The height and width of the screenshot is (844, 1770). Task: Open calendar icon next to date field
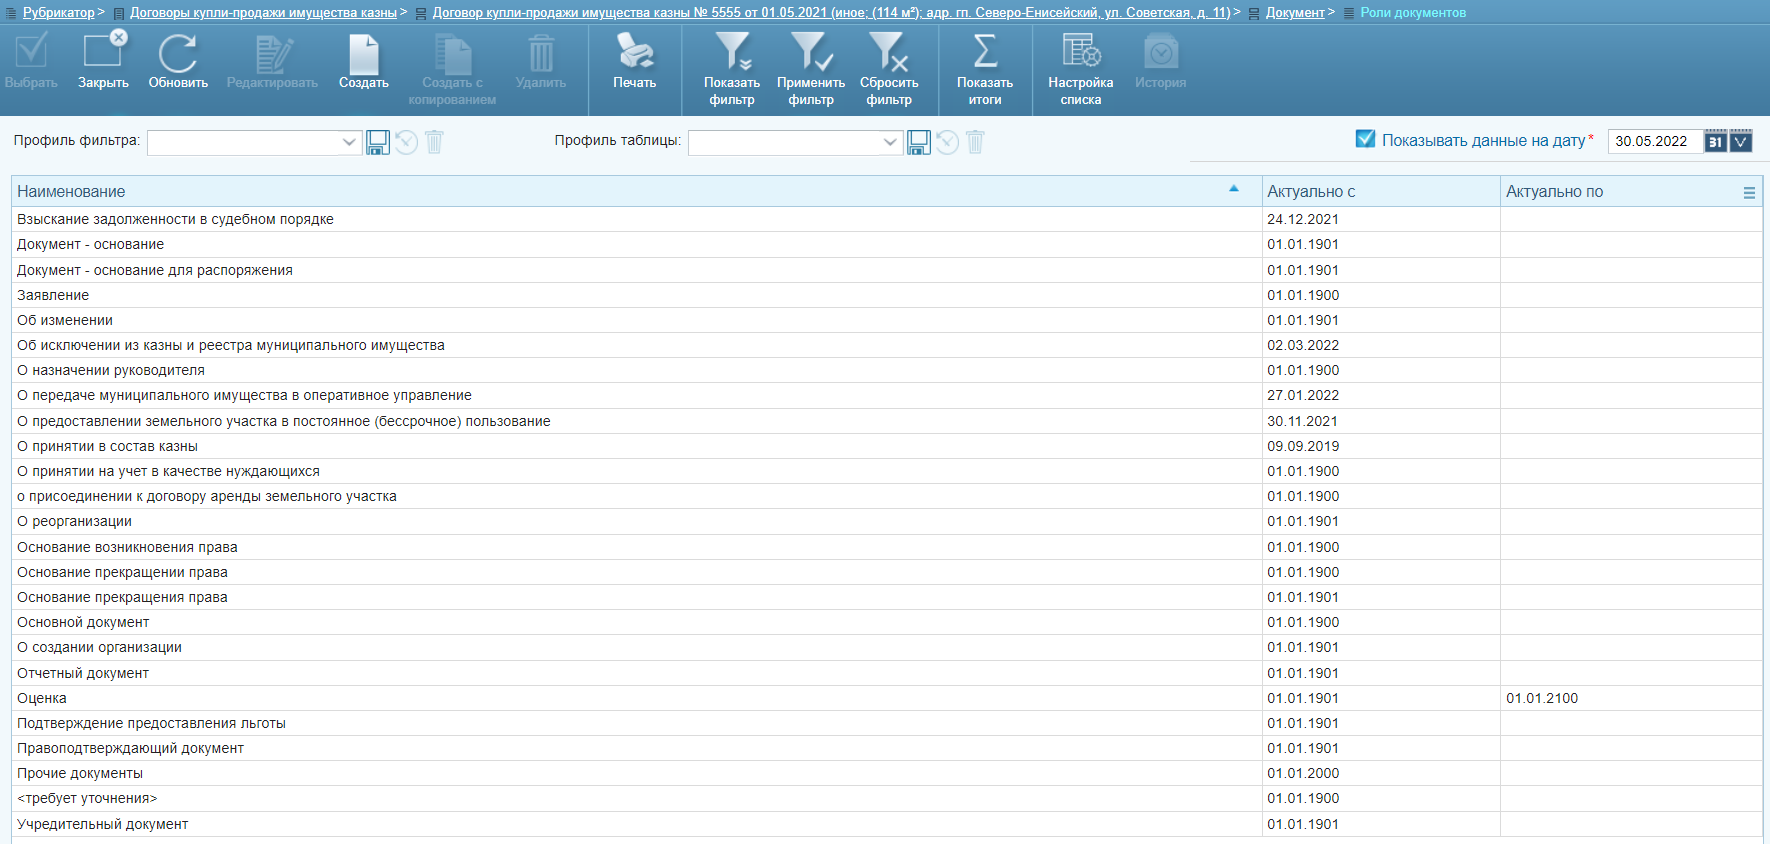pos(1716,141)
